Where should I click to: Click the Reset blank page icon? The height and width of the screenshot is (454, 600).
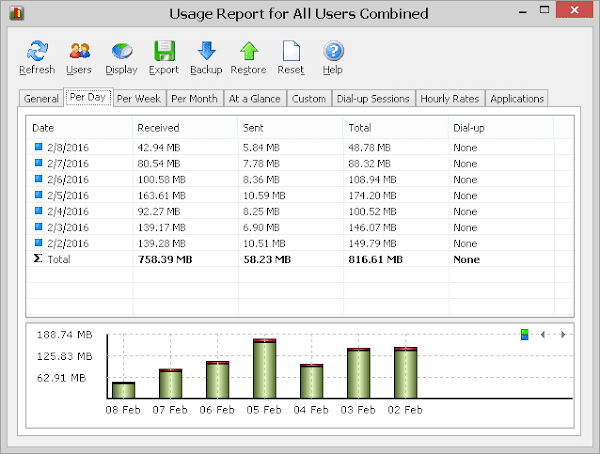tap(291, 51)
